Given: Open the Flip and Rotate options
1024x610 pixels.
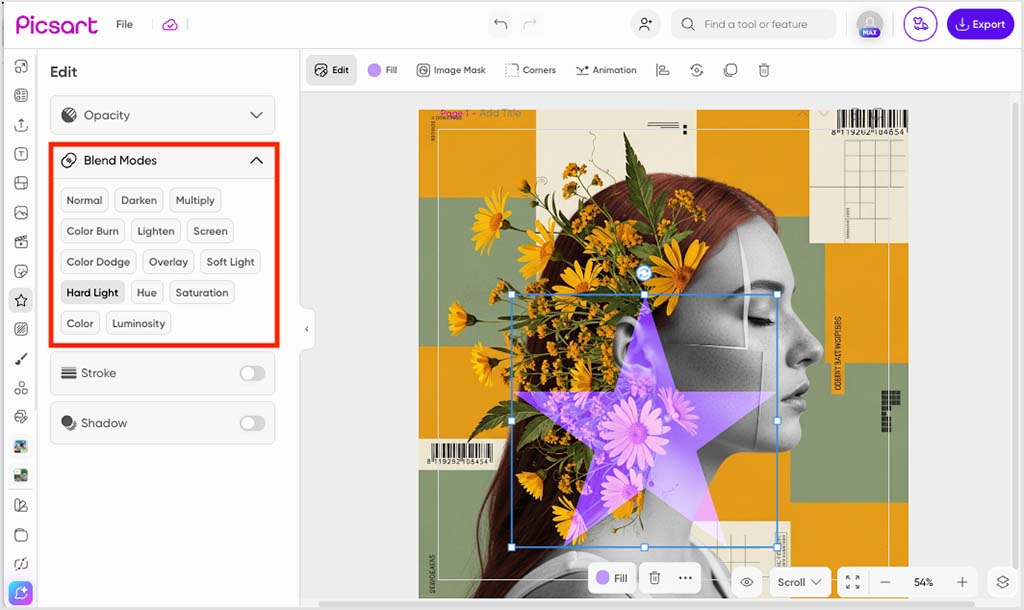Looking at the screenshot, I should click(x=697, y=70).
